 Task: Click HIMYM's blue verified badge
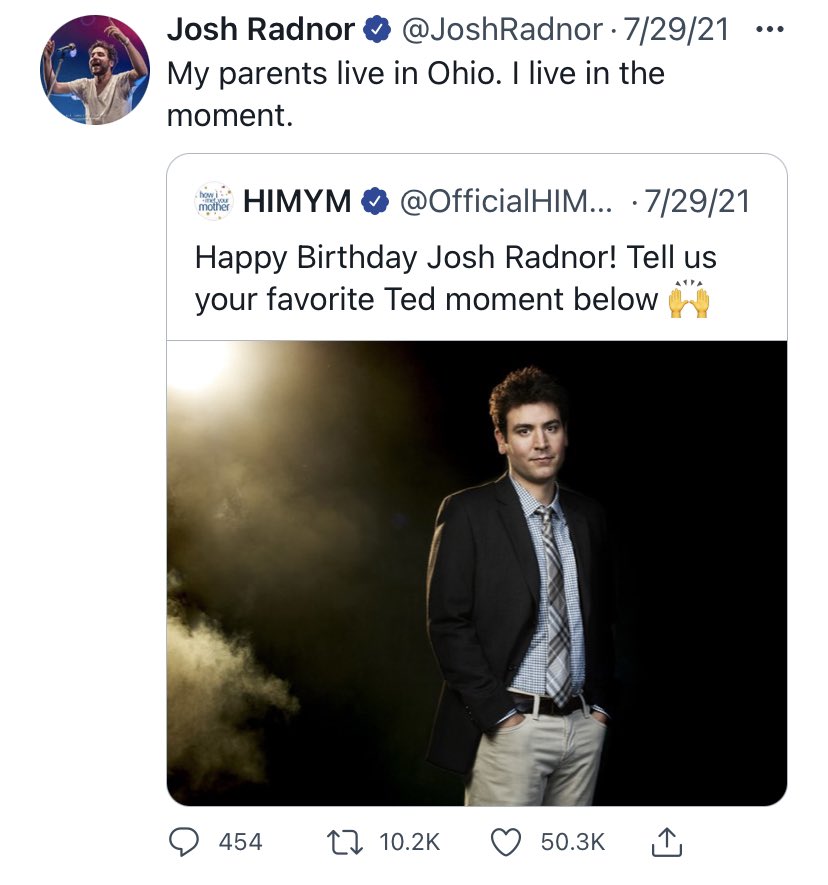coord(374,202)
